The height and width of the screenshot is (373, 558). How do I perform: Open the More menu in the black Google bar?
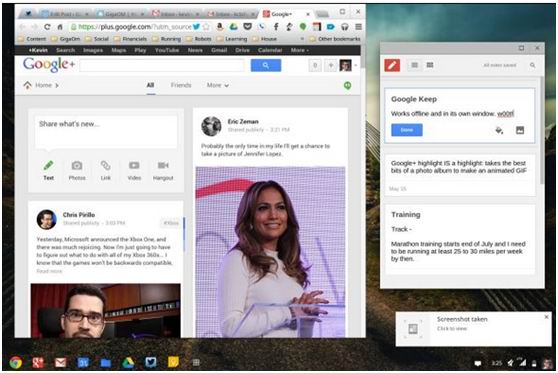pyautogui.click(x=300, y=50)
